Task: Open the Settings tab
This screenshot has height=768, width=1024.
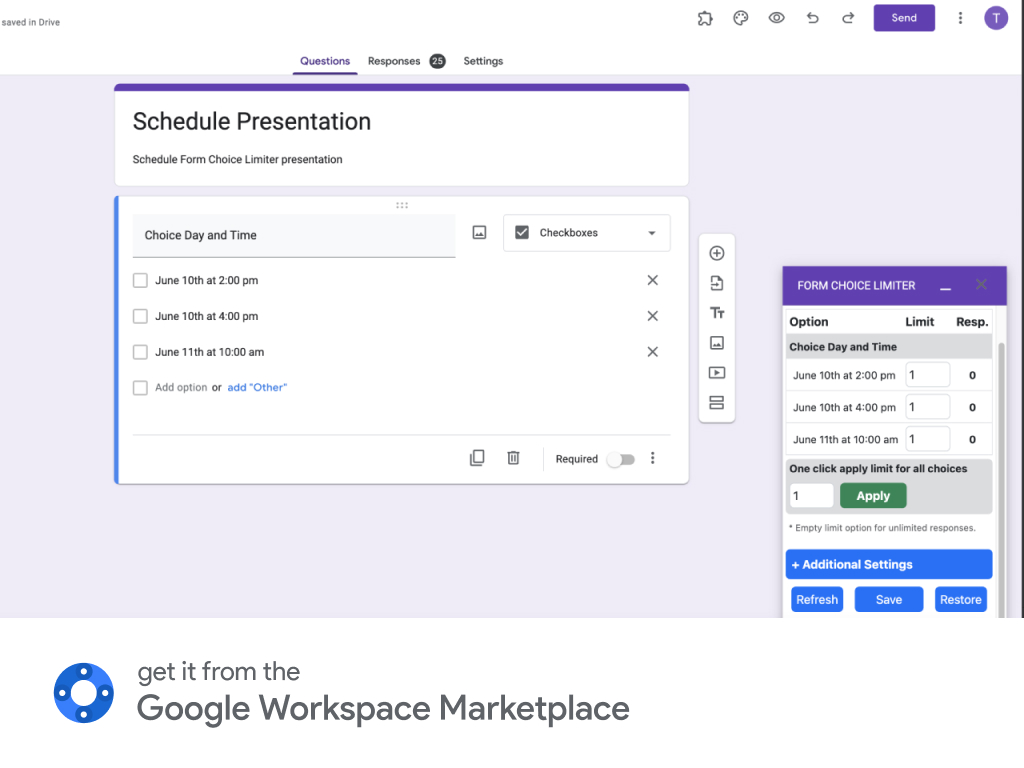Action: coord(483,61)
